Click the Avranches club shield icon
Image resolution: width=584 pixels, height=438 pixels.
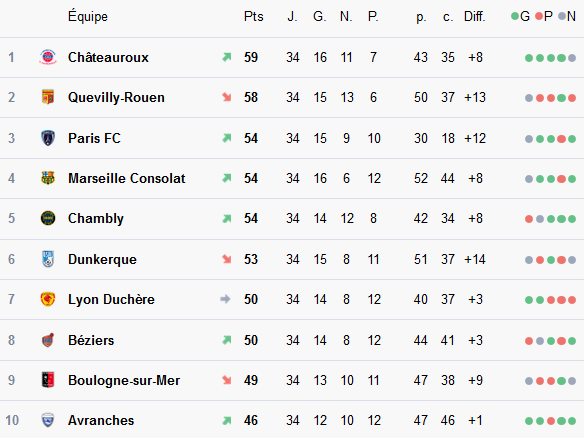48,420
